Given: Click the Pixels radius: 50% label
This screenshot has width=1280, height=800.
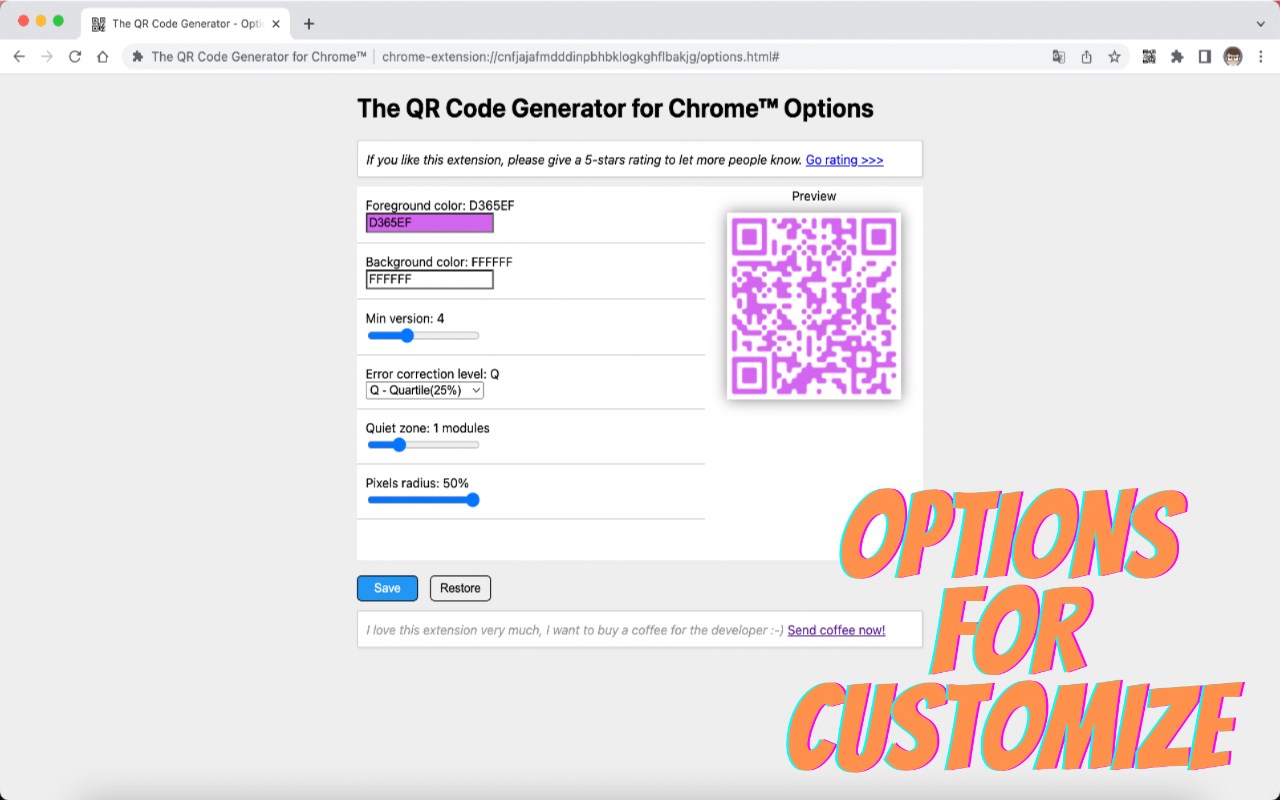Looking at the screenshot, I should tap(417, 483).
